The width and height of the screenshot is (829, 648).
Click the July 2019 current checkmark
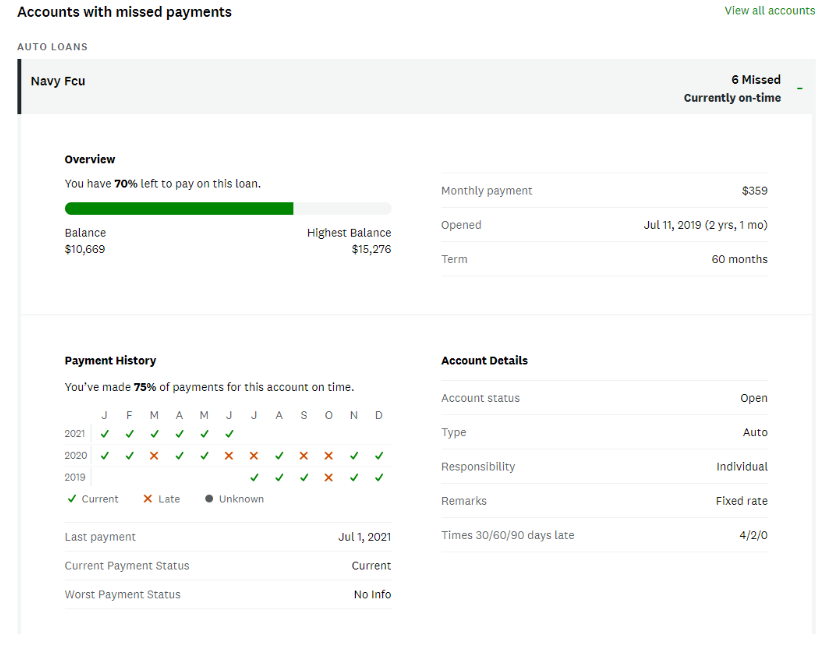(254, 478)
